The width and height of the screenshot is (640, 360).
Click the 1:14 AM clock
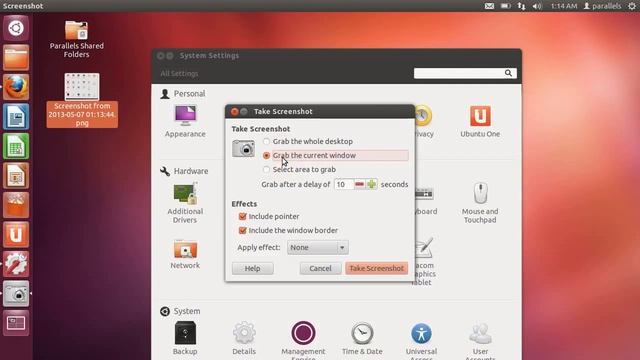tap(564, 6)
